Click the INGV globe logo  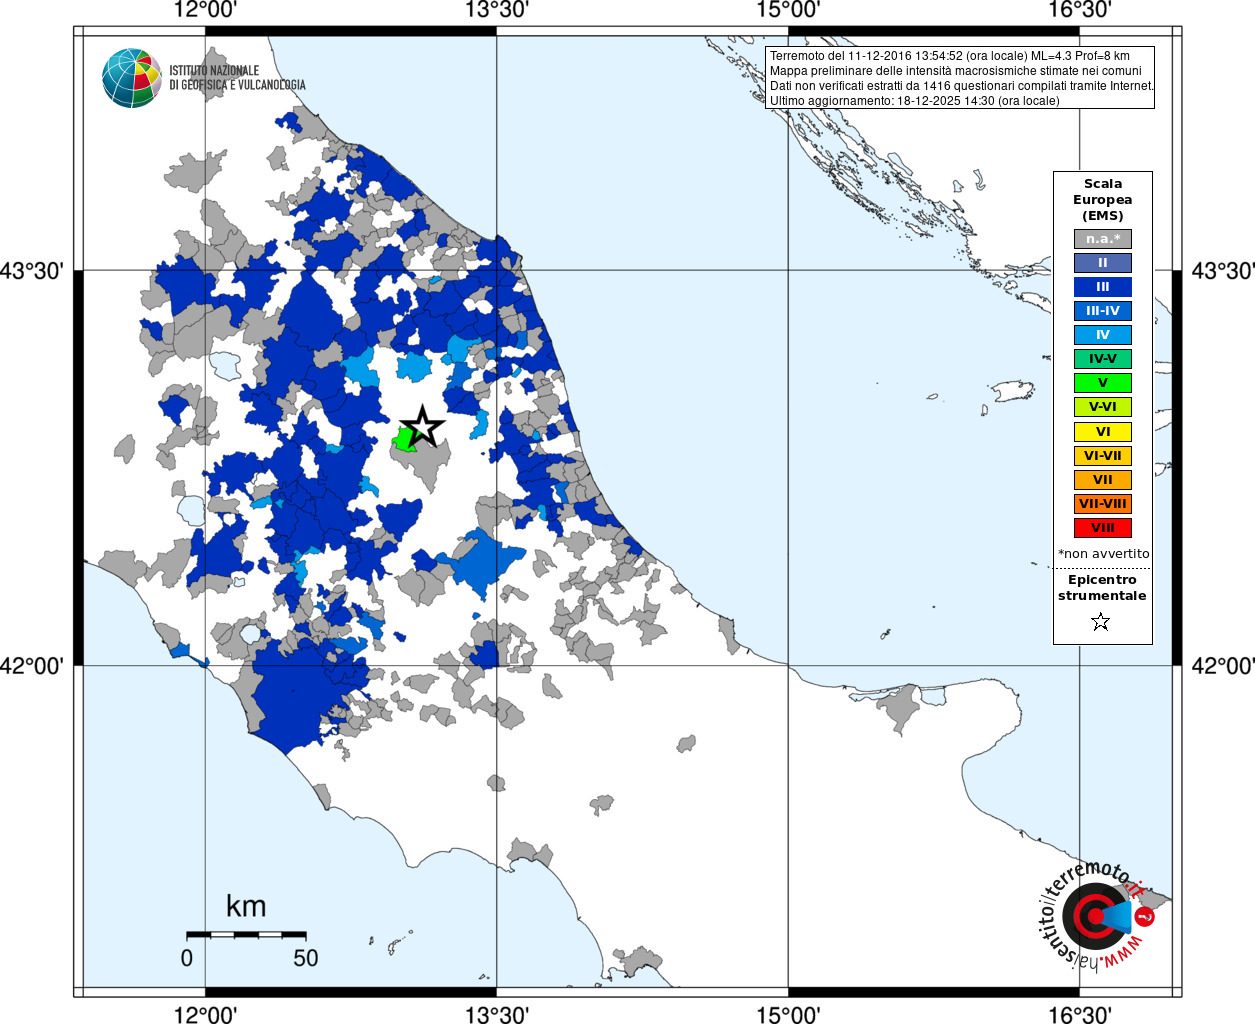click(131, 78)
